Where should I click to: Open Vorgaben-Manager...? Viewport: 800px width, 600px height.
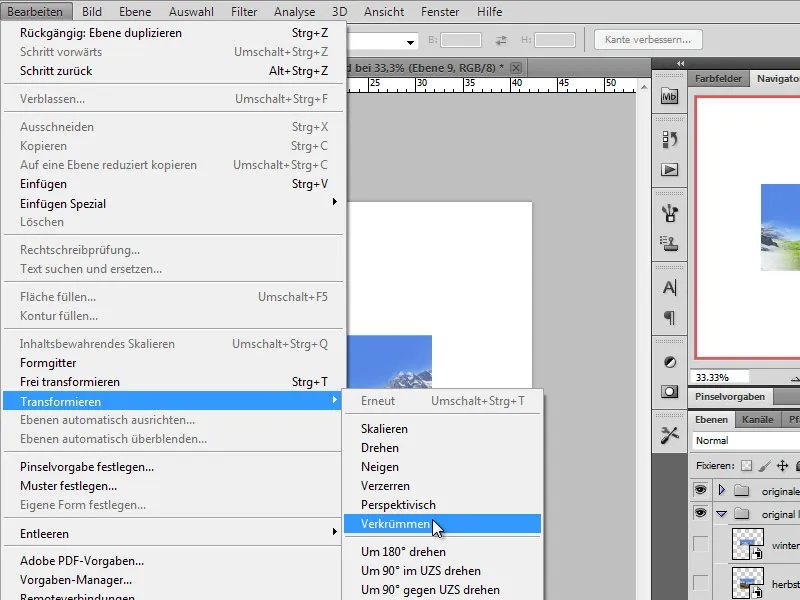tap(174, 580)
